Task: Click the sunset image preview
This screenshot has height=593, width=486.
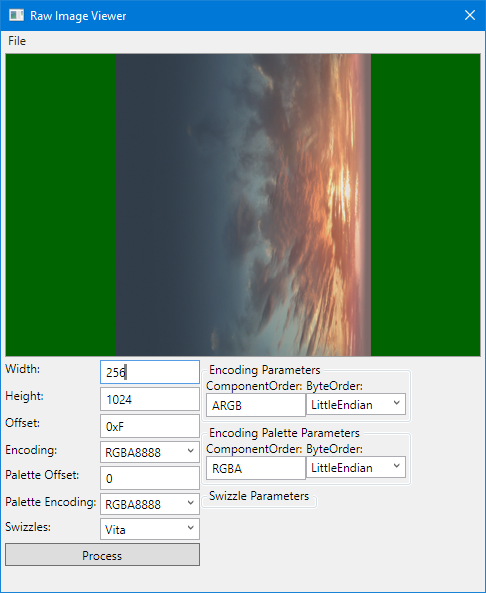Action: point(243,205)
